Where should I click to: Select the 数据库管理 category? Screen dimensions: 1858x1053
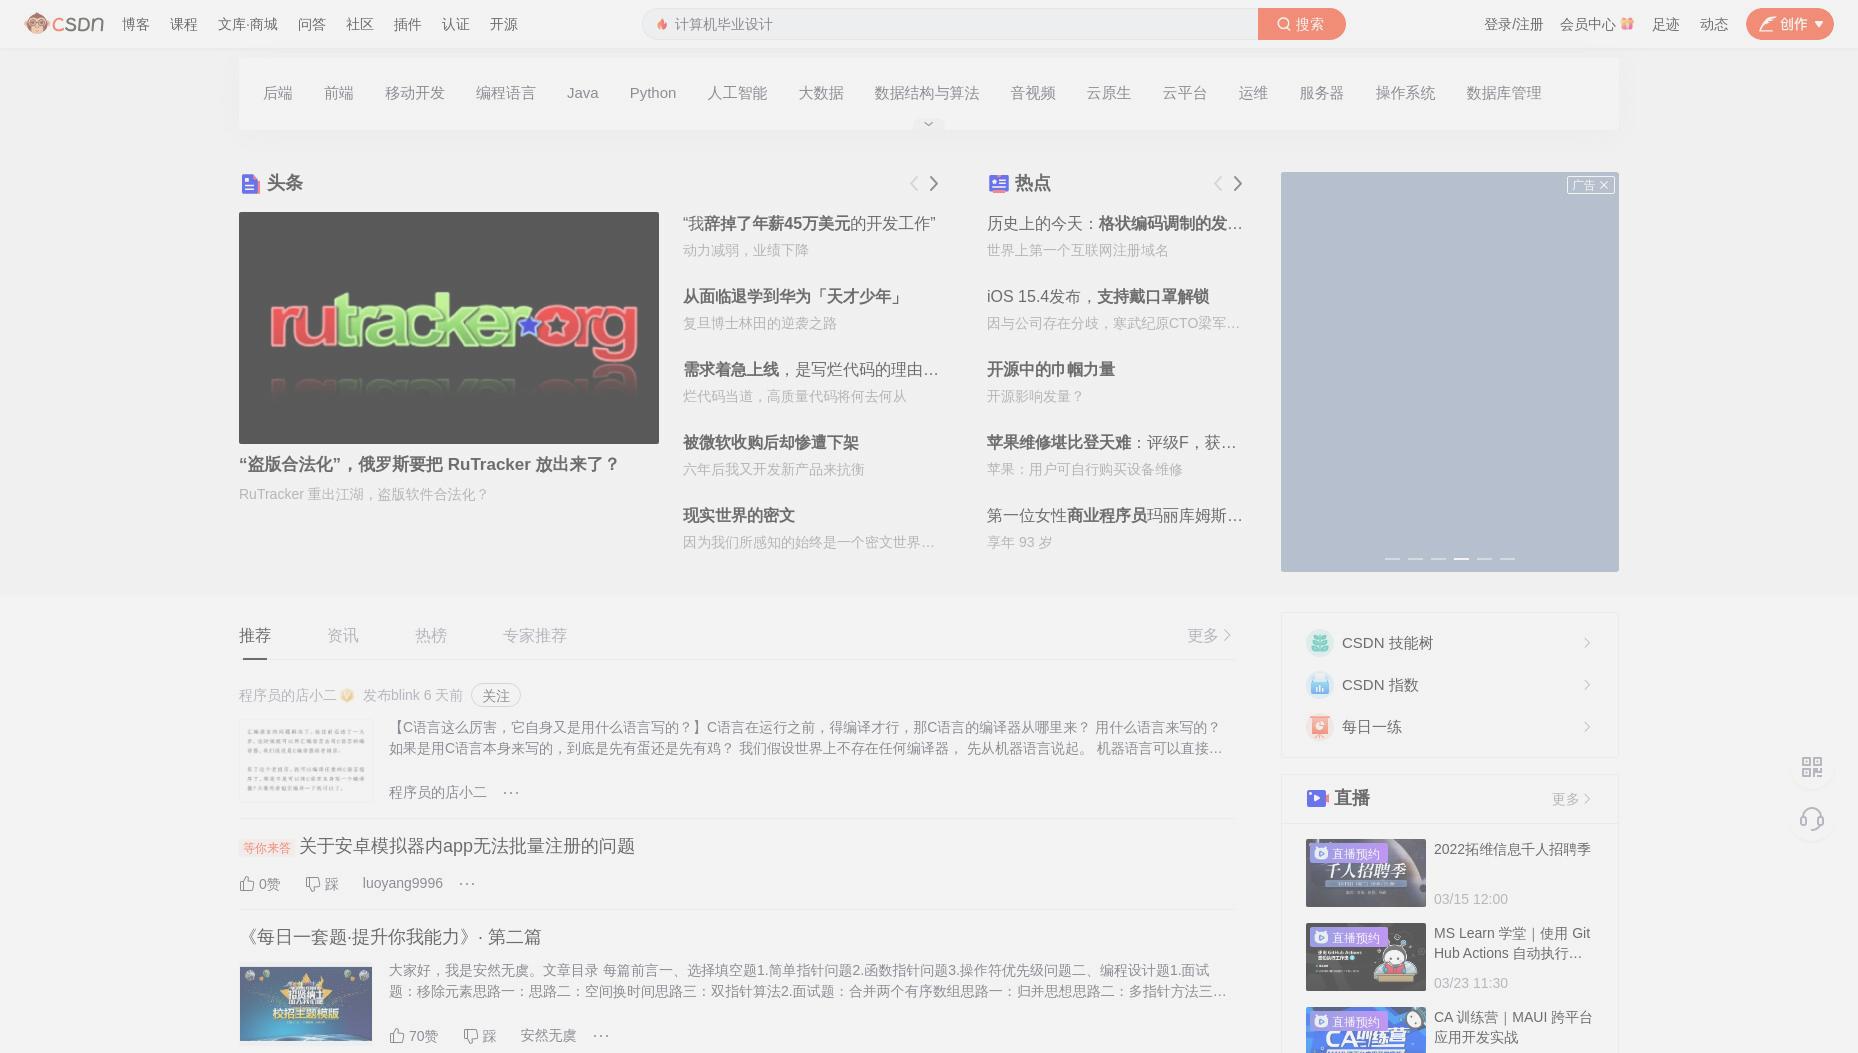click(1504, 93)
